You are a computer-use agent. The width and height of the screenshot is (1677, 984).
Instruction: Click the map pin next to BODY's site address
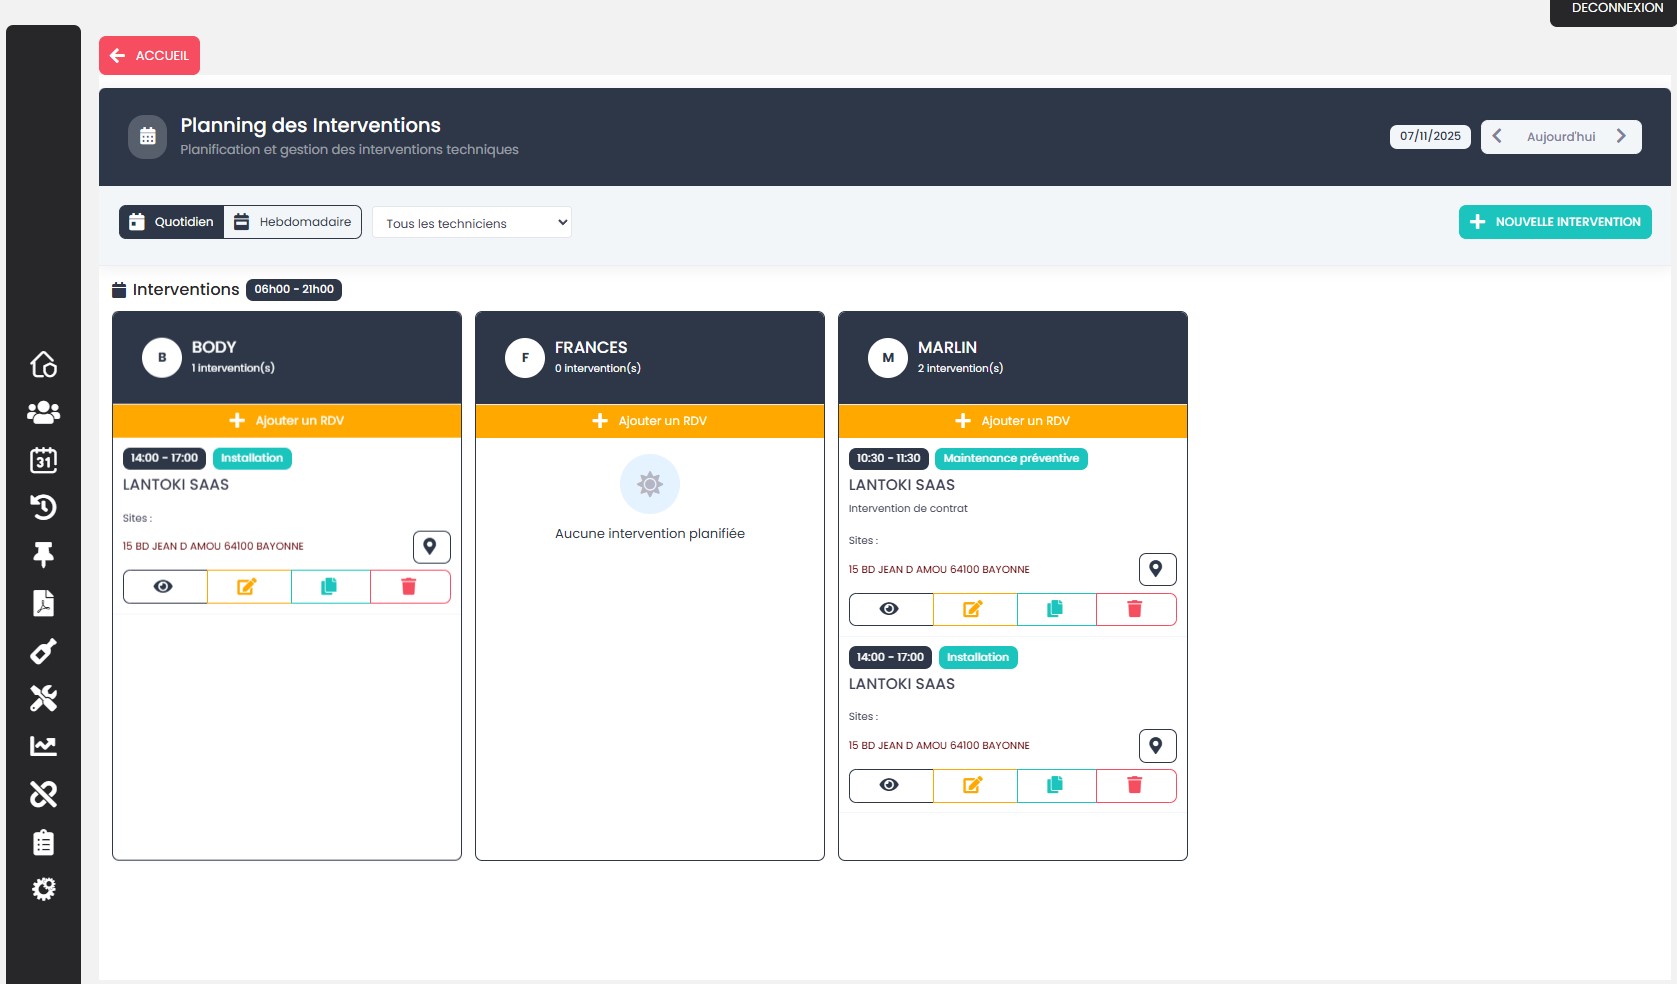430,546
